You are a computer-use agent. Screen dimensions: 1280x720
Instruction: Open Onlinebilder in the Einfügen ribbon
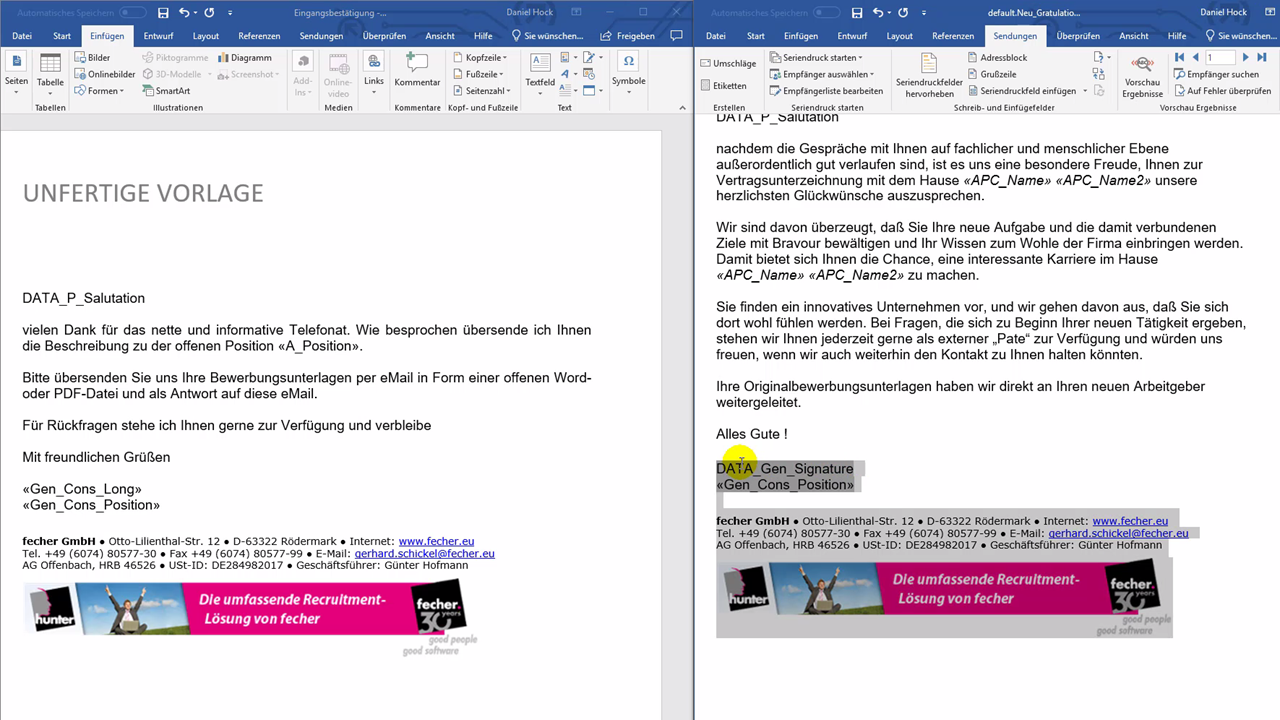click(105, 74)
